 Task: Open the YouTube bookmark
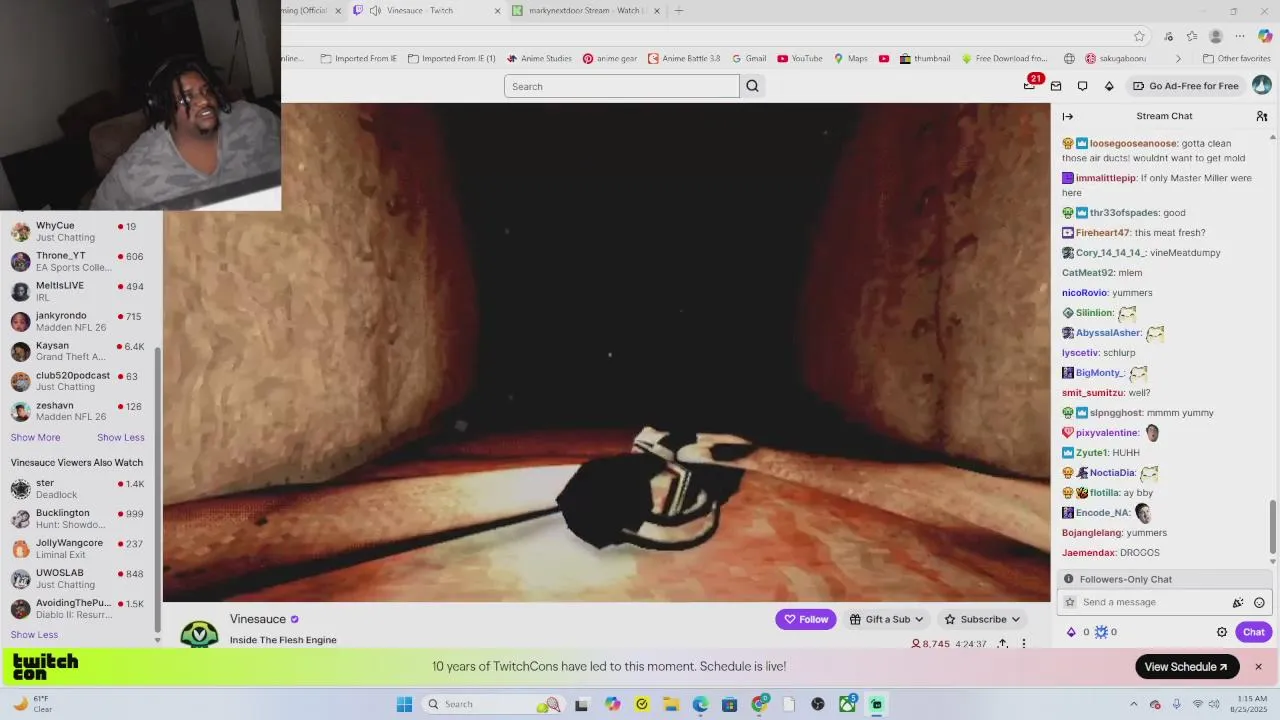pos(799,59)
